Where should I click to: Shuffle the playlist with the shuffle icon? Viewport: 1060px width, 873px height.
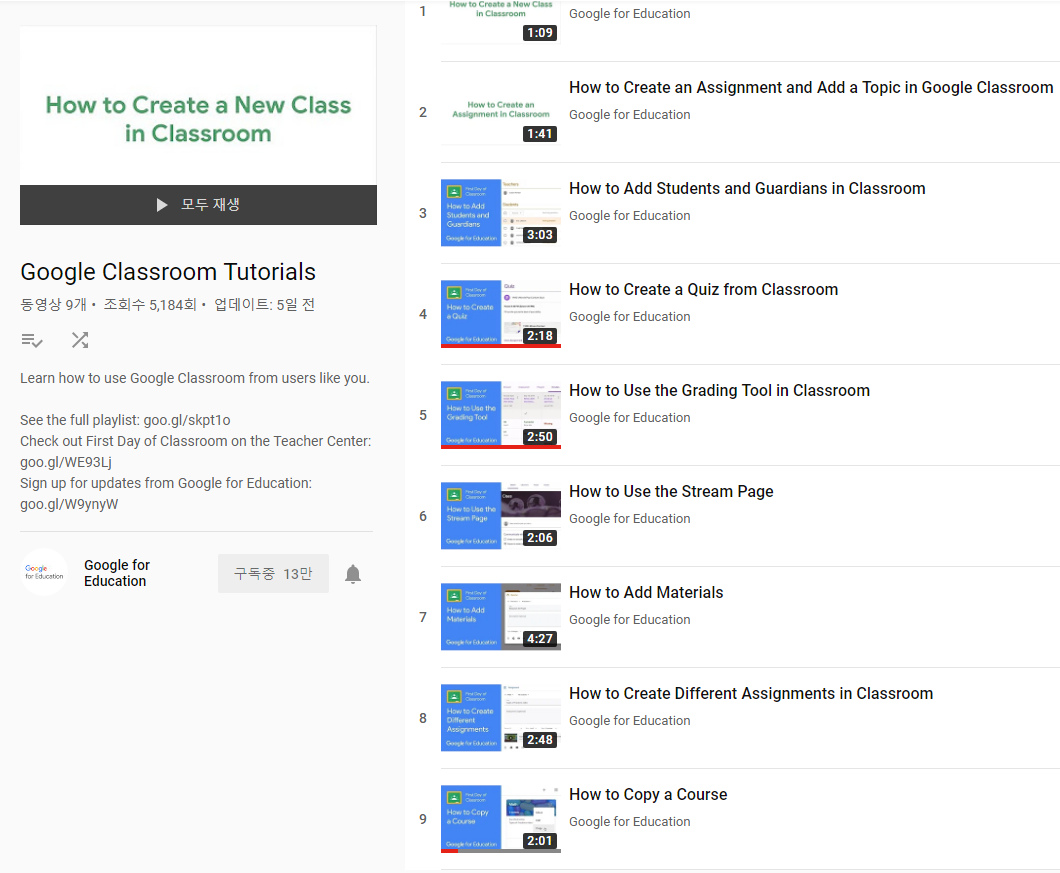coord(80,339)
